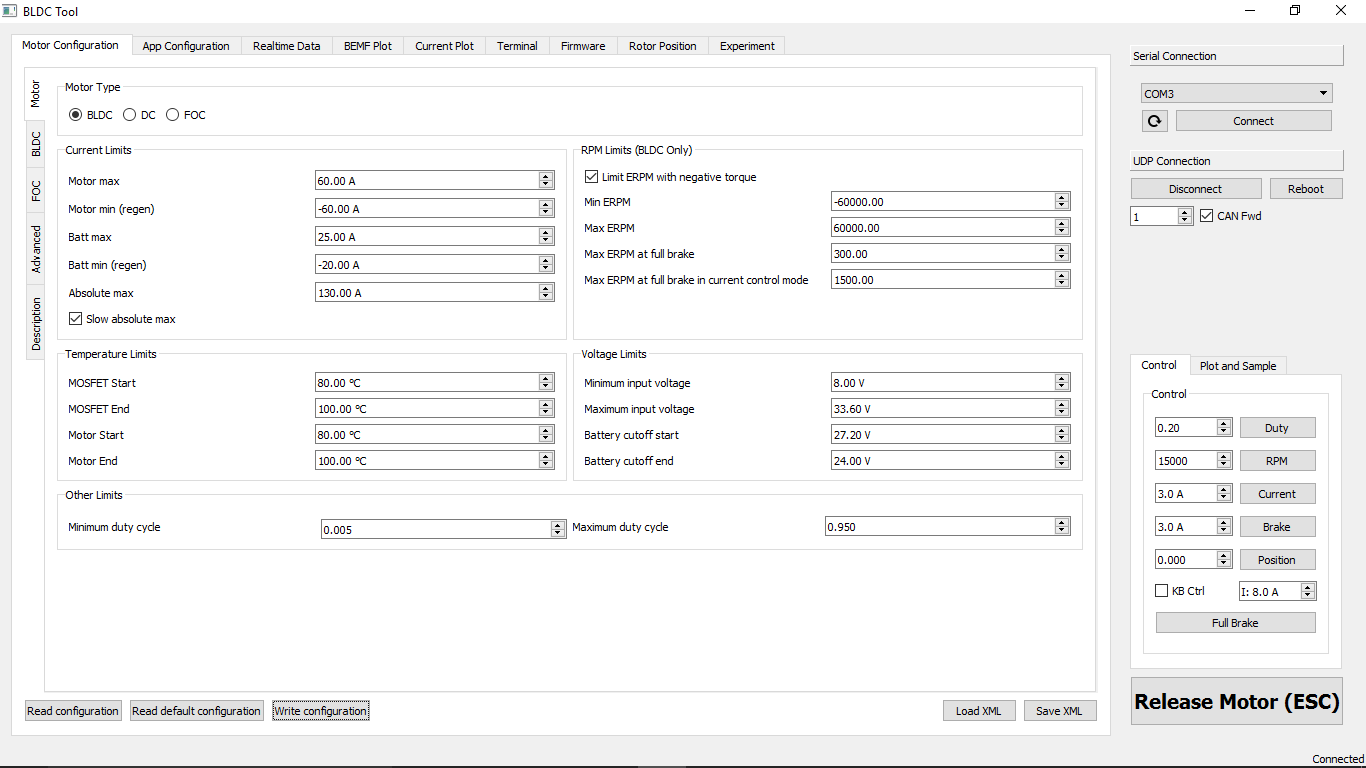Viewport: 1366px width, 768px height.
Task: Enable the KB Ctrl checkbox
Action: [x=1162, y=591]
